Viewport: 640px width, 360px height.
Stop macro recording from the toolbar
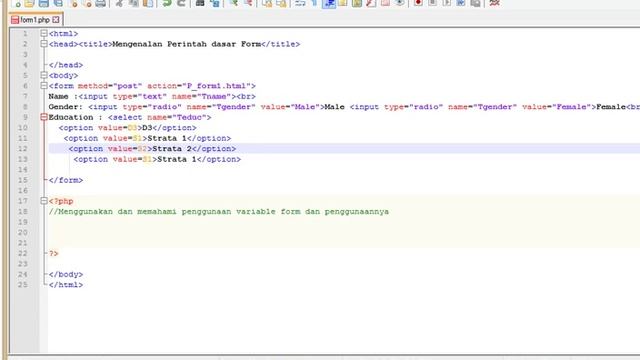tap(432, 3)
